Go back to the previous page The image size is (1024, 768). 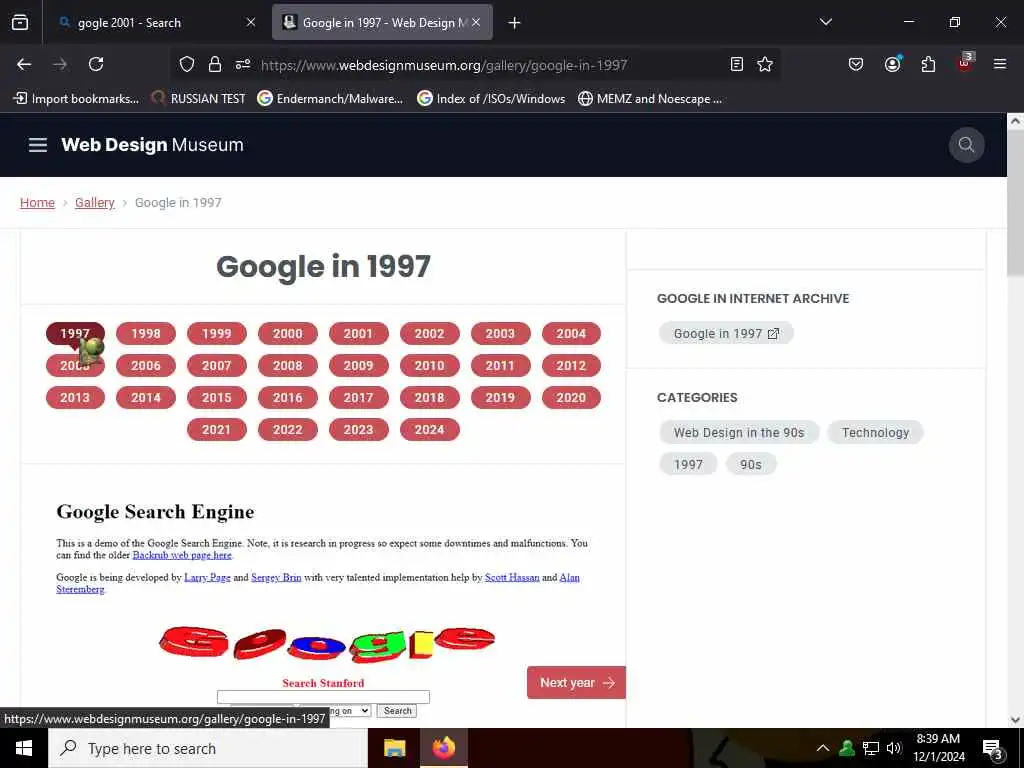coord(24,64)
